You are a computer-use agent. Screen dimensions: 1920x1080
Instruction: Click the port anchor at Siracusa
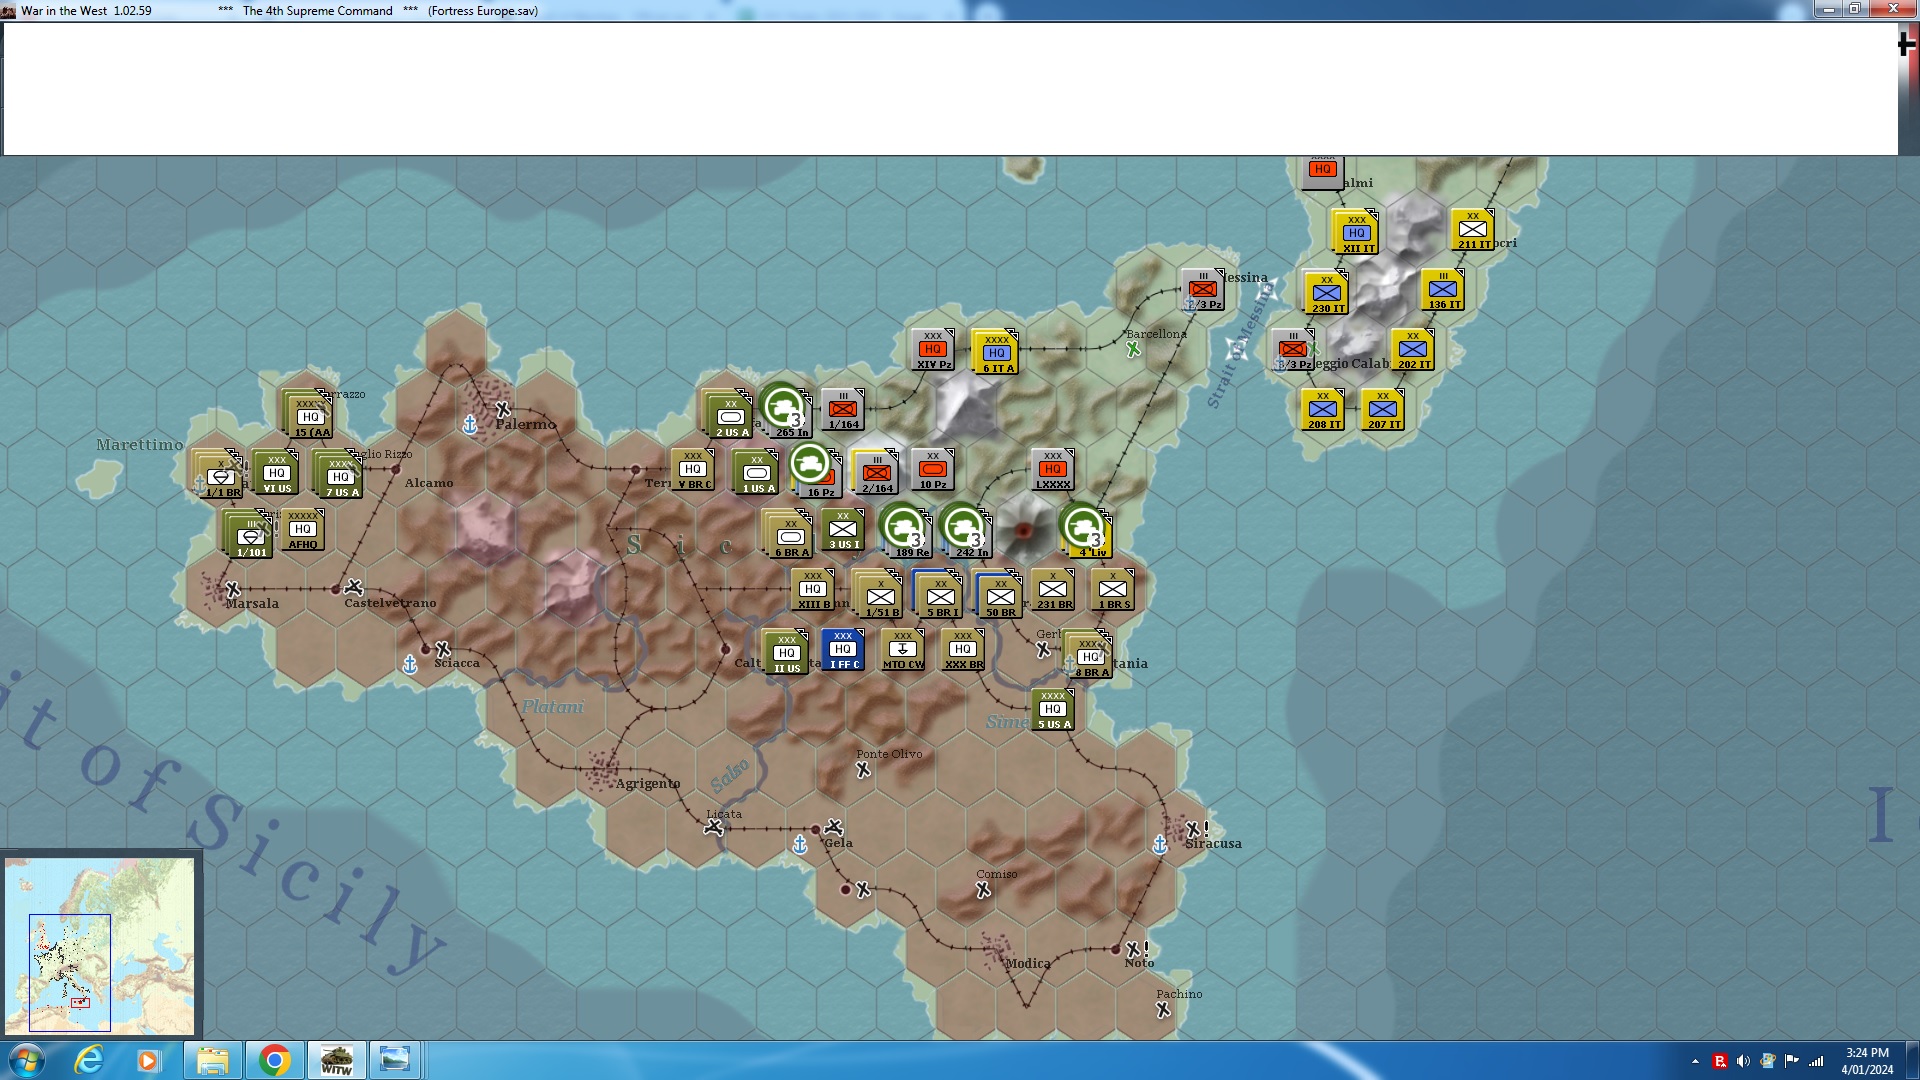click(x=1158, y=843)
